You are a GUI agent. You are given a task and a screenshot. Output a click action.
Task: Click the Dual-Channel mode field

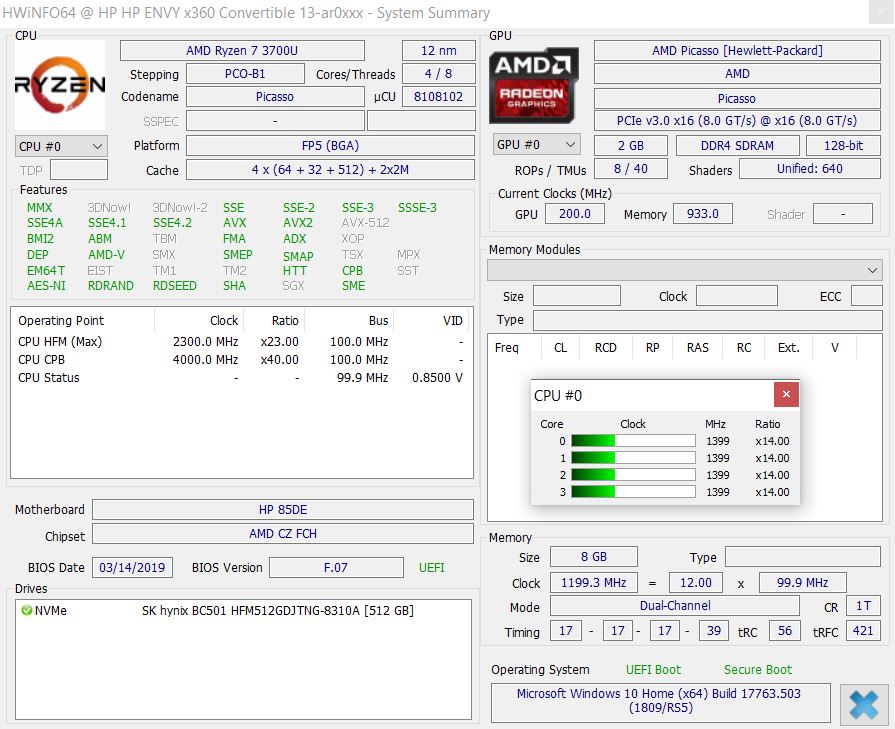point(675,606)
